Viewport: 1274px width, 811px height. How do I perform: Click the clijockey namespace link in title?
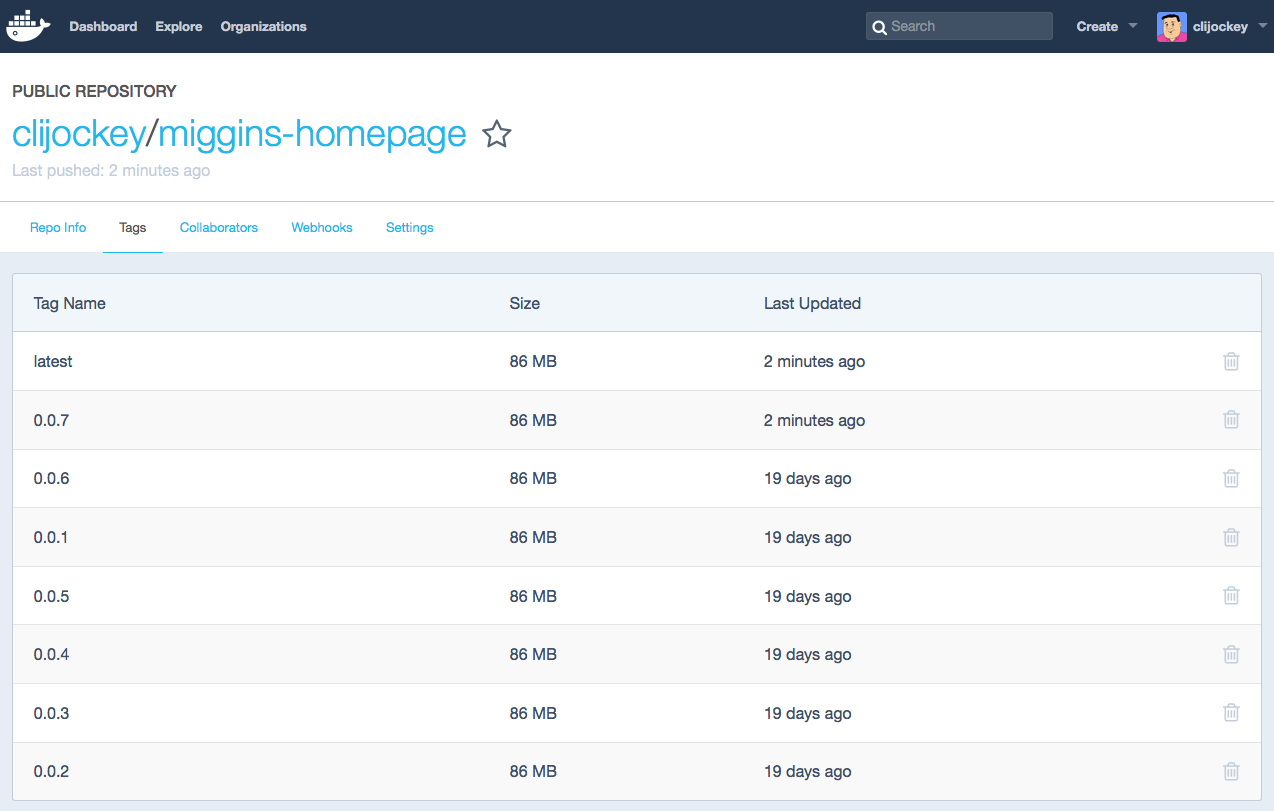point(78,134)
